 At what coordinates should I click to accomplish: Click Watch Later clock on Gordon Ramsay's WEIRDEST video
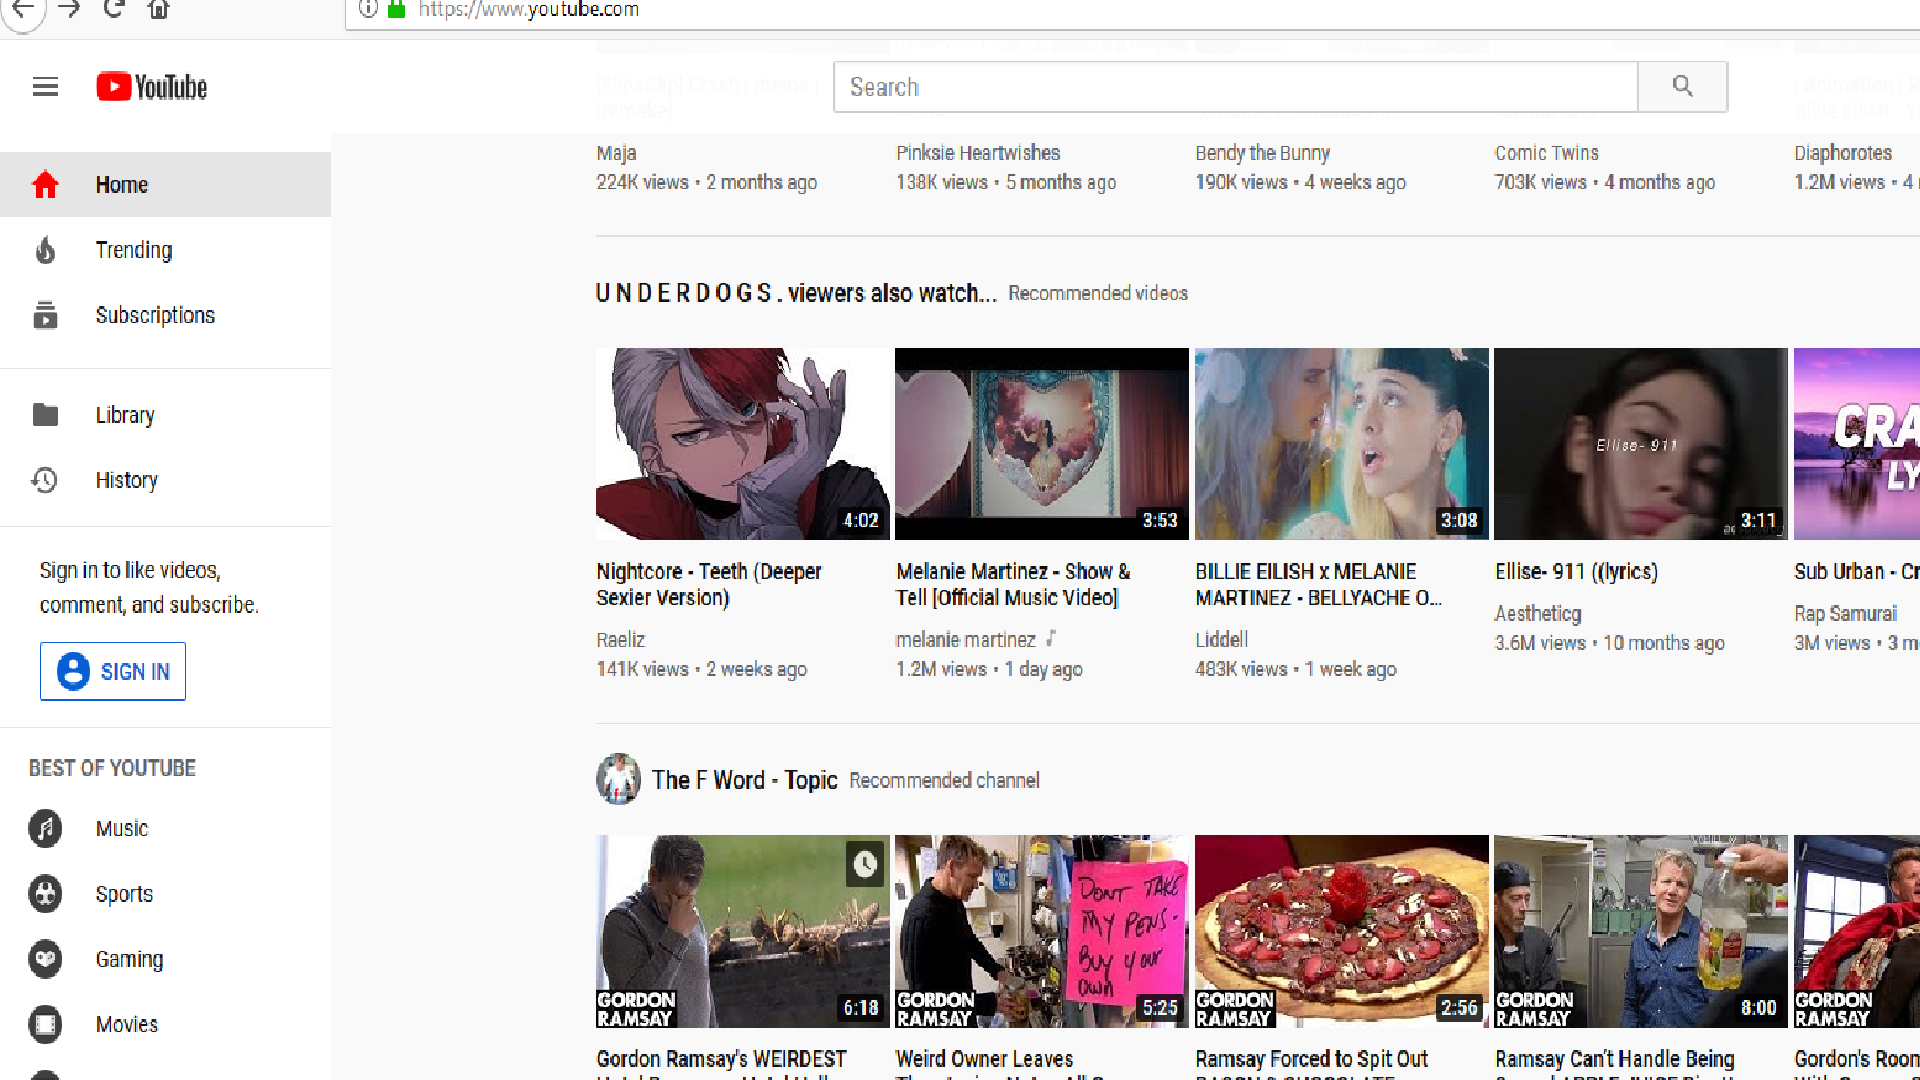[x=865, y=864]
